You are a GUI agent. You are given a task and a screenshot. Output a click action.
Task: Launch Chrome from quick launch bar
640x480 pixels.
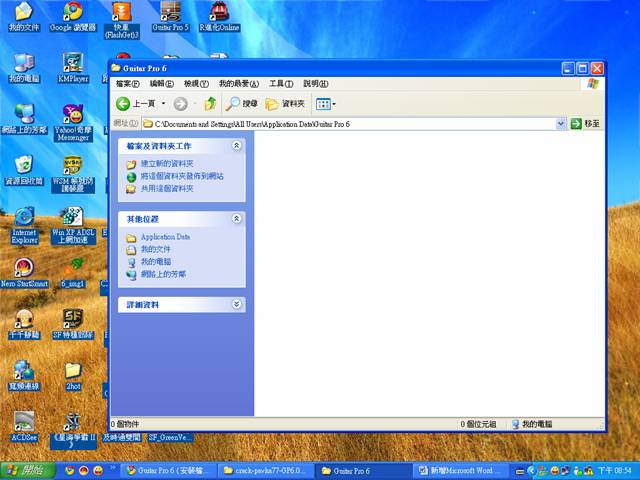coord(70,471)
